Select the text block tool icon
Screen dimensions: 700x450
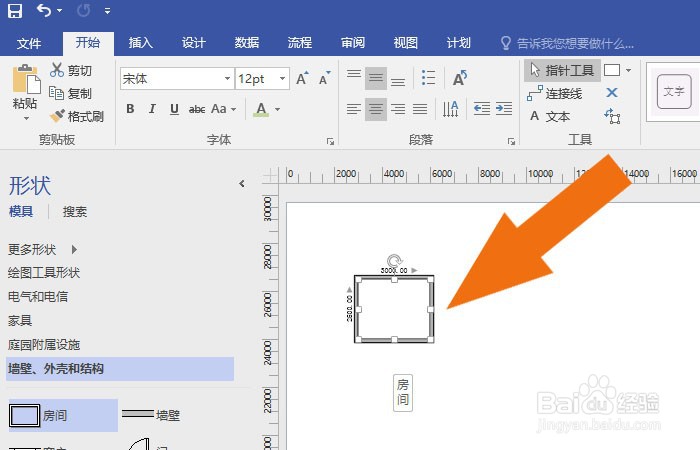(x=612, y=117)
